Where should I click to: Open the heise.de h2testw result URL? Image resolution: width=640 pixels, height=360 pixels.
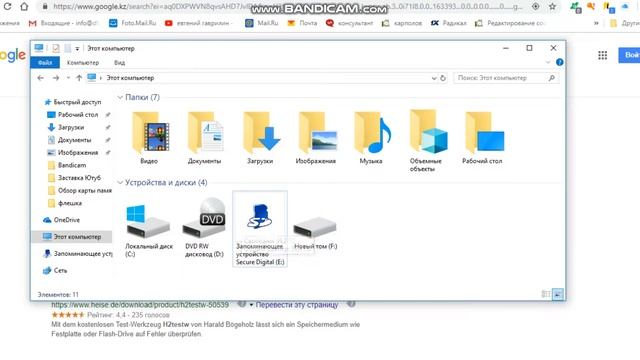pyautogui.click(x=140, y=305)
